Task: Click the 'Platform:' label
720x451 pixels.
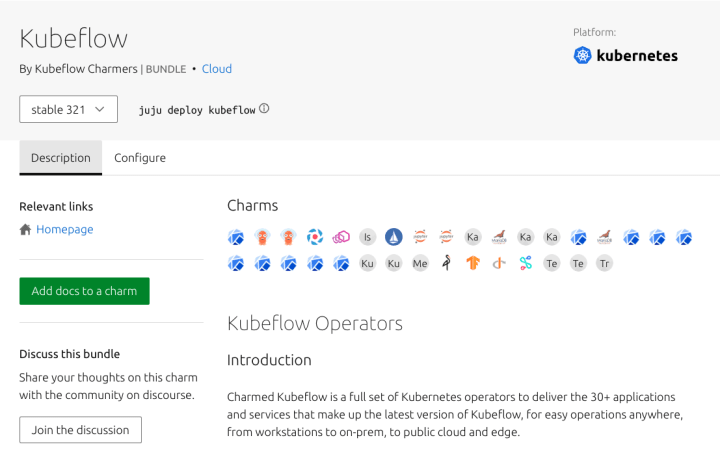Action: (x=595, y=32)
